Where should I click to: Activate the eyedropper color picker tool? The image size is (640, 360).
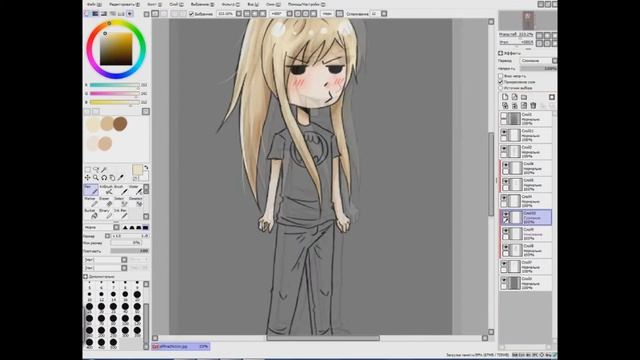tap(120, 178)
